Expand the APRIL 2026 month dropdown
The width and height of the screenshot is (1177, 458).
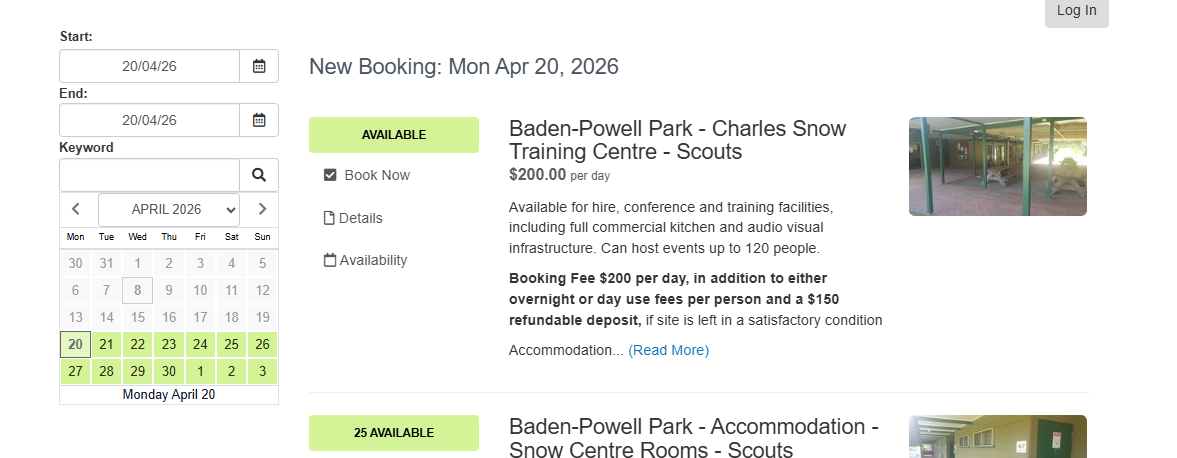point(169,209)
